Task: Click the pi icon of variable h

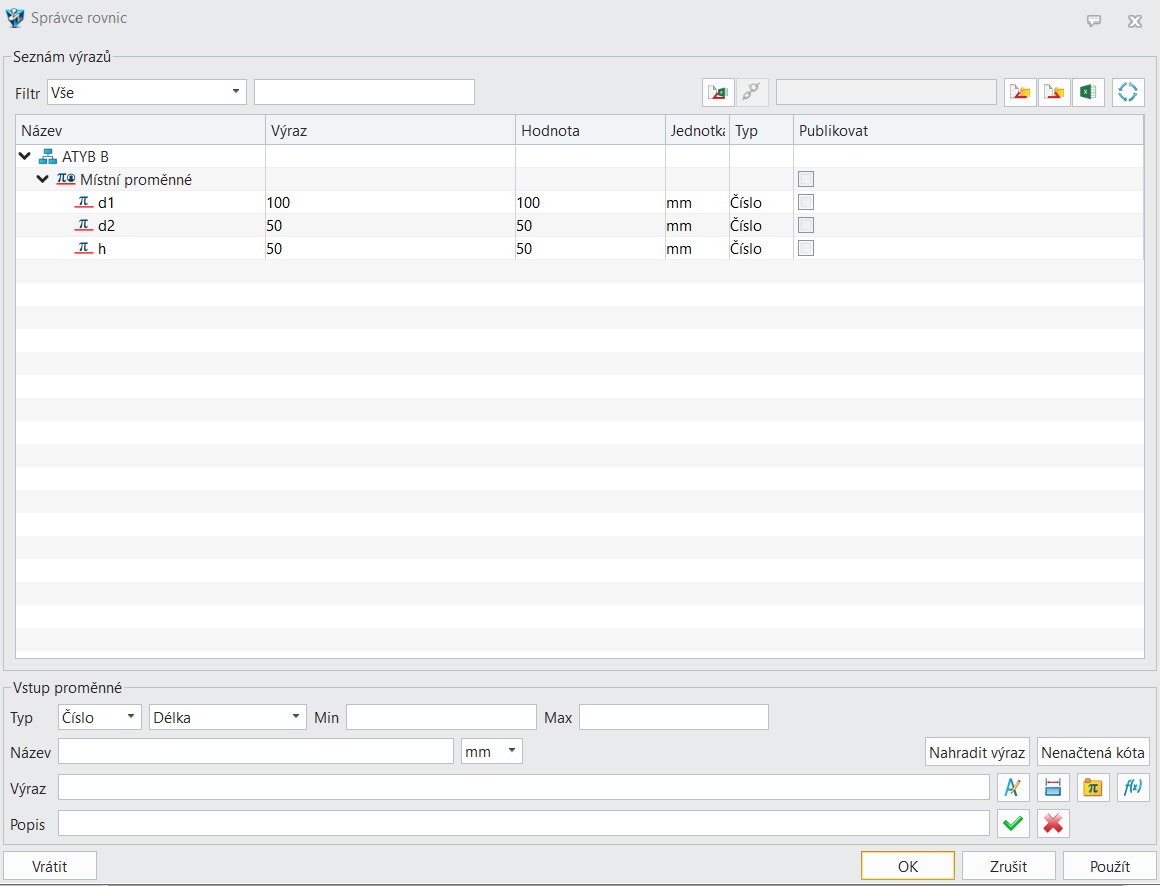Action: (x=84, y=248)
